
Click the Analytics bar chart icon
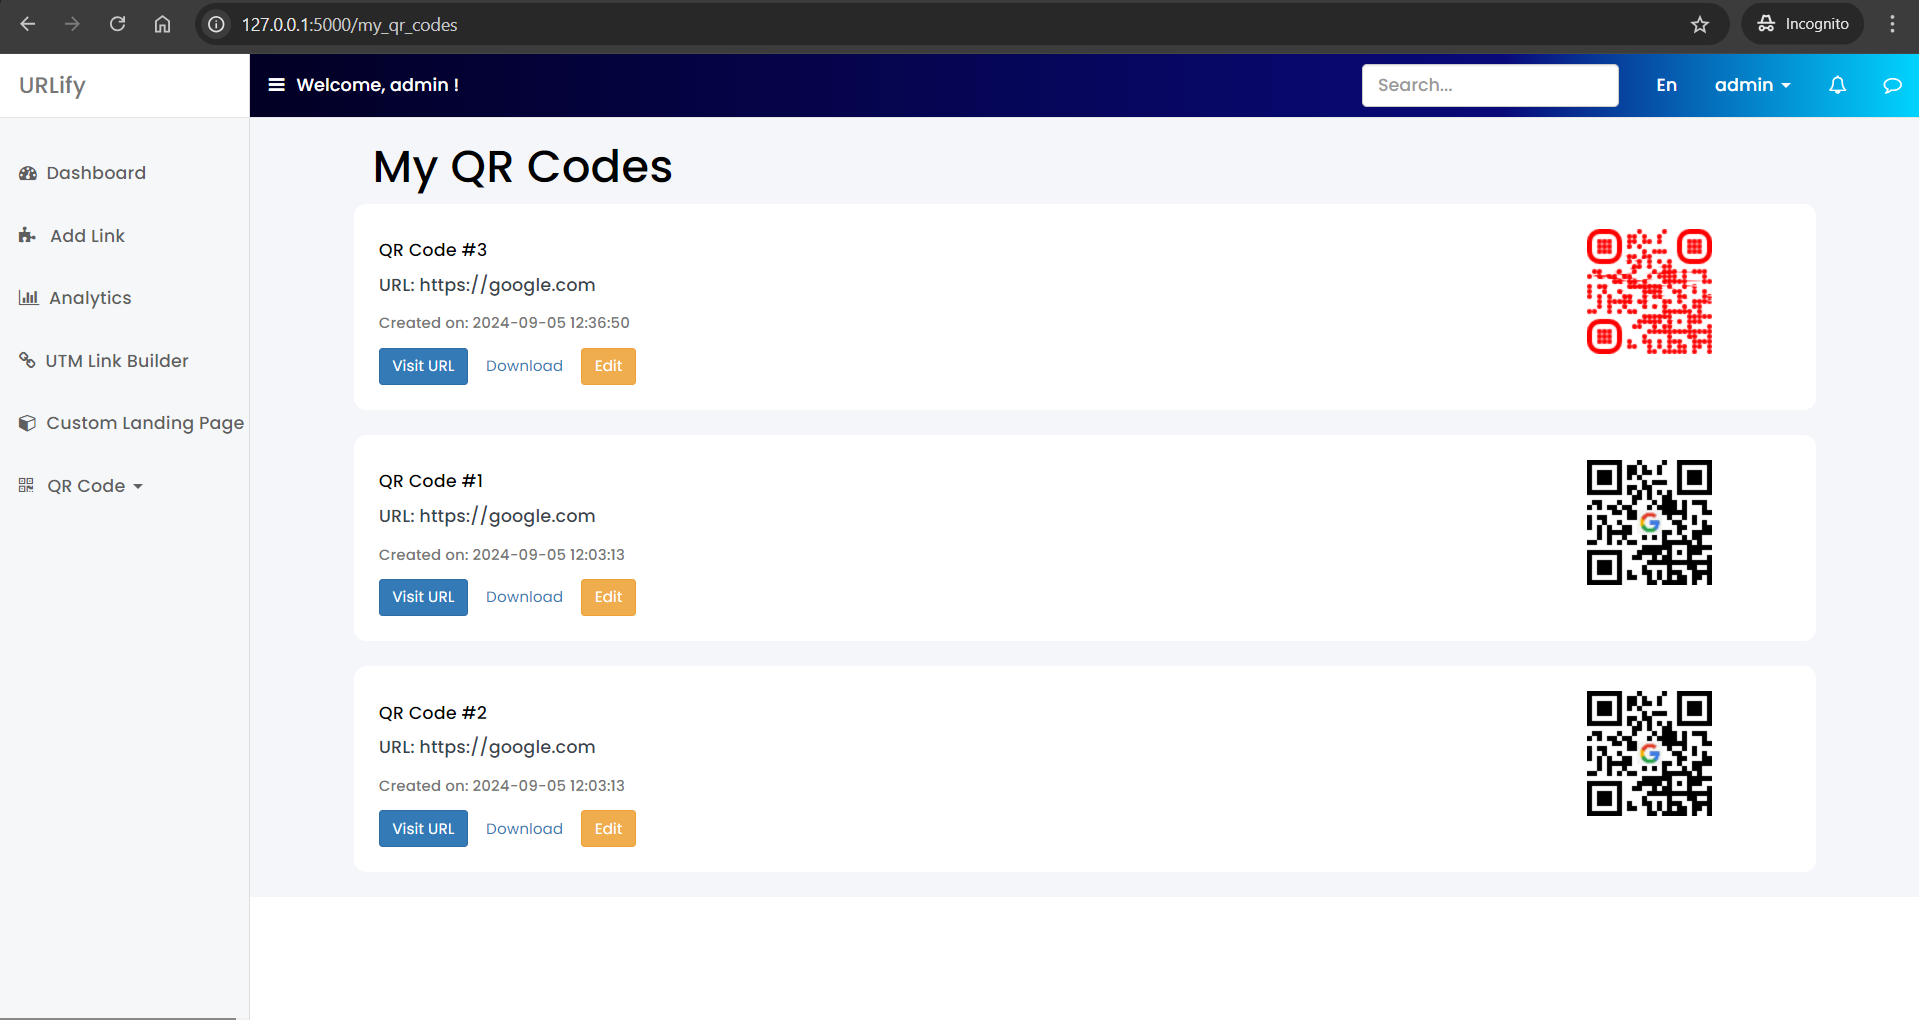pos(28,298)
